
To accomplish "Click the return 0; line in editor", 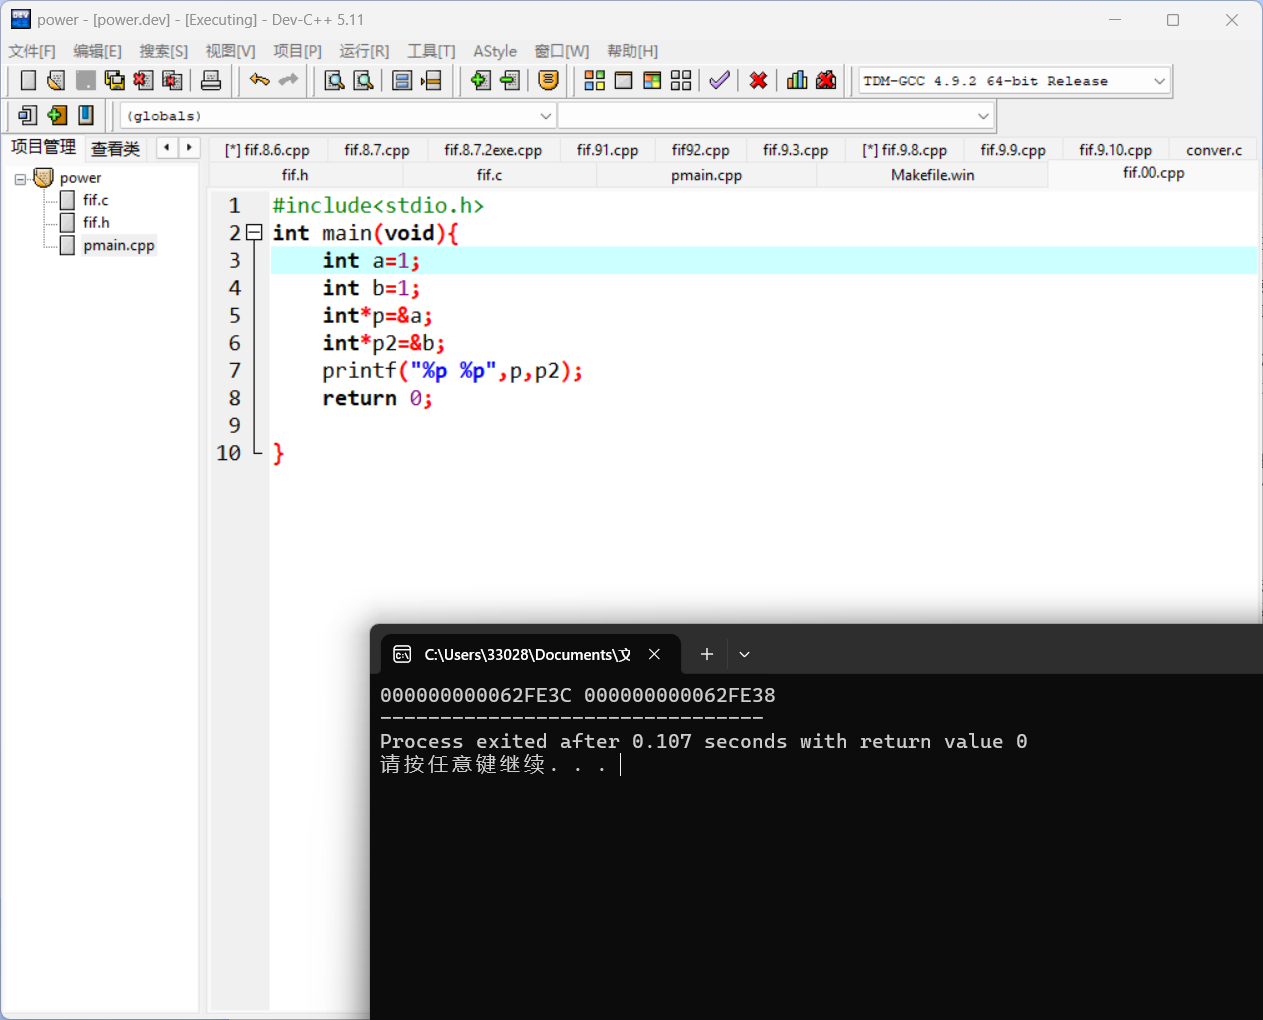I will pos(377,399).
